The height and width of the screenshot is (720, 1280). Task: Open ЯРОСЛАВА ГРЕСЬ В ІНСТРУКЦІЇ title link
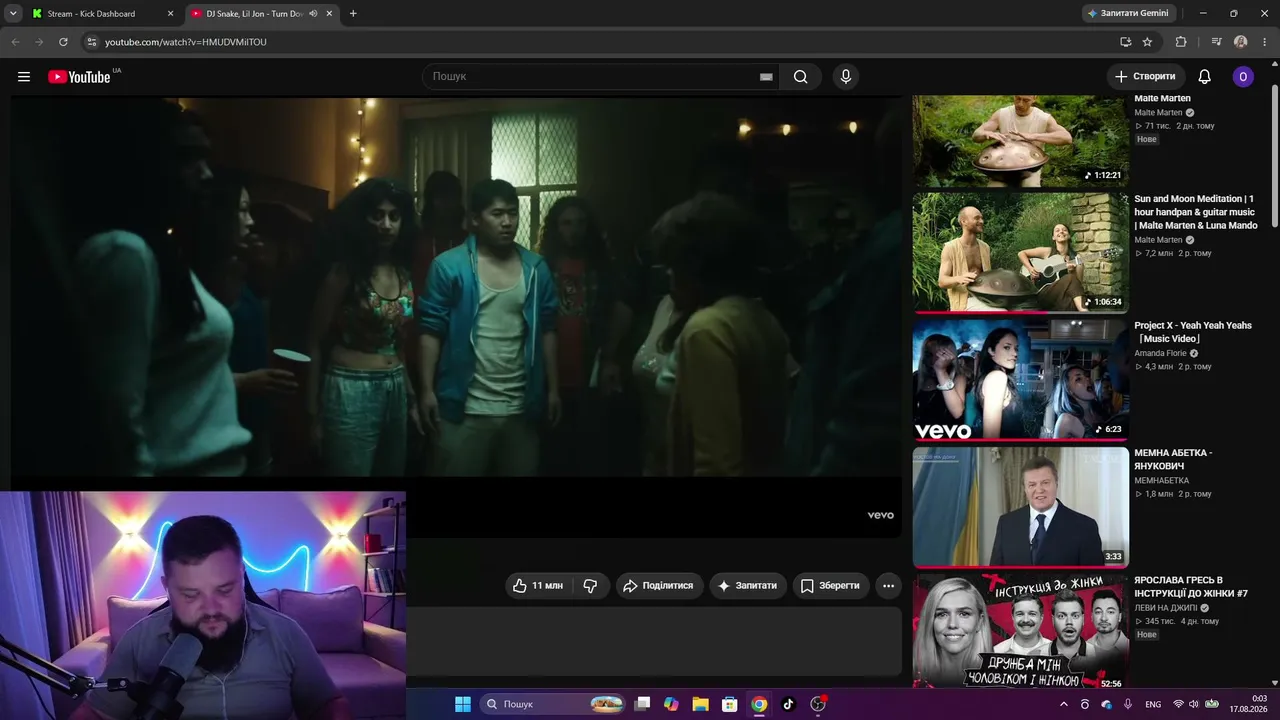click(x=1191, y=586)
